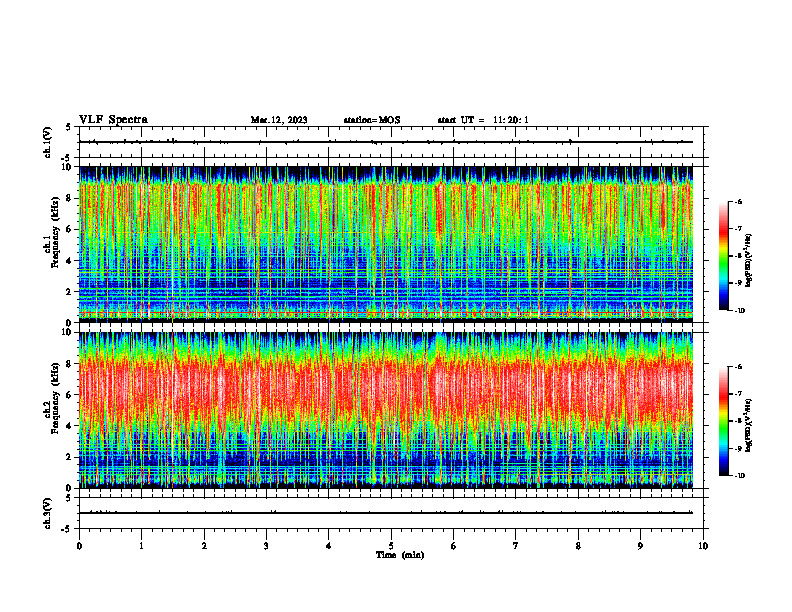The image size is (792, 612).
Task: Click the ch.1 spectrogram color scale bar
Action: click(723, 256)
